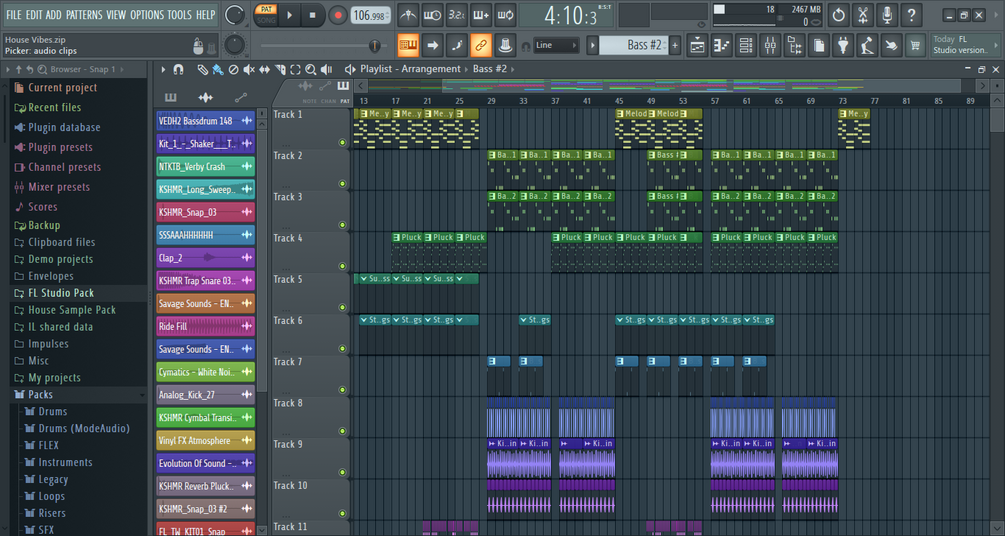Toggle PAT pattern mode
1005x536 pixels.
266,9
